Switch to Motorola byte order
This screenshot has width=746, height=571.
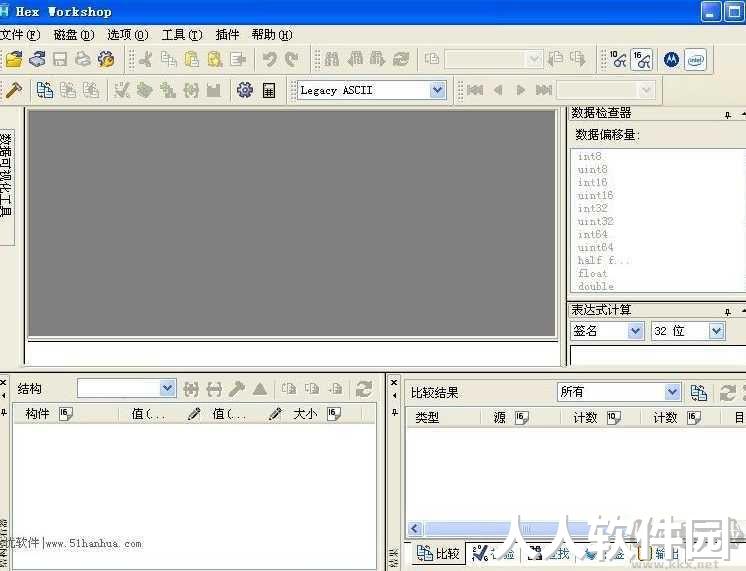coord(671,59)
